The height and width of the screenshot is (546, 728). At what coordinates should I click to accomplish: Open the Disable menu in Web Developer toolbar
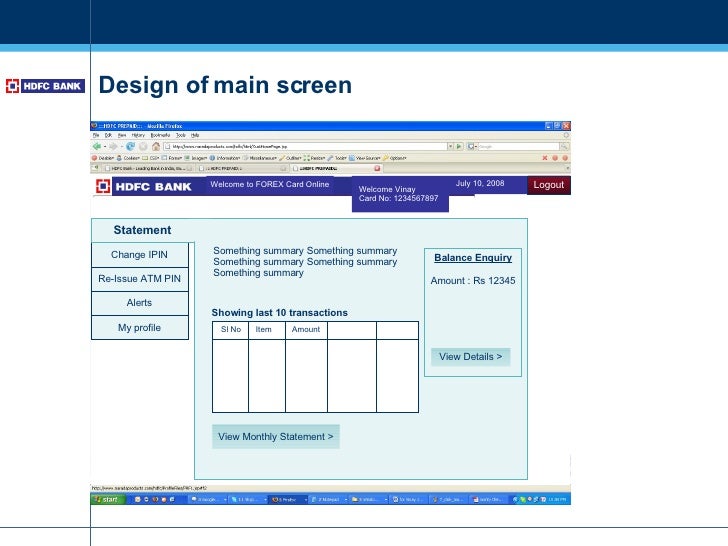[103, 158]
